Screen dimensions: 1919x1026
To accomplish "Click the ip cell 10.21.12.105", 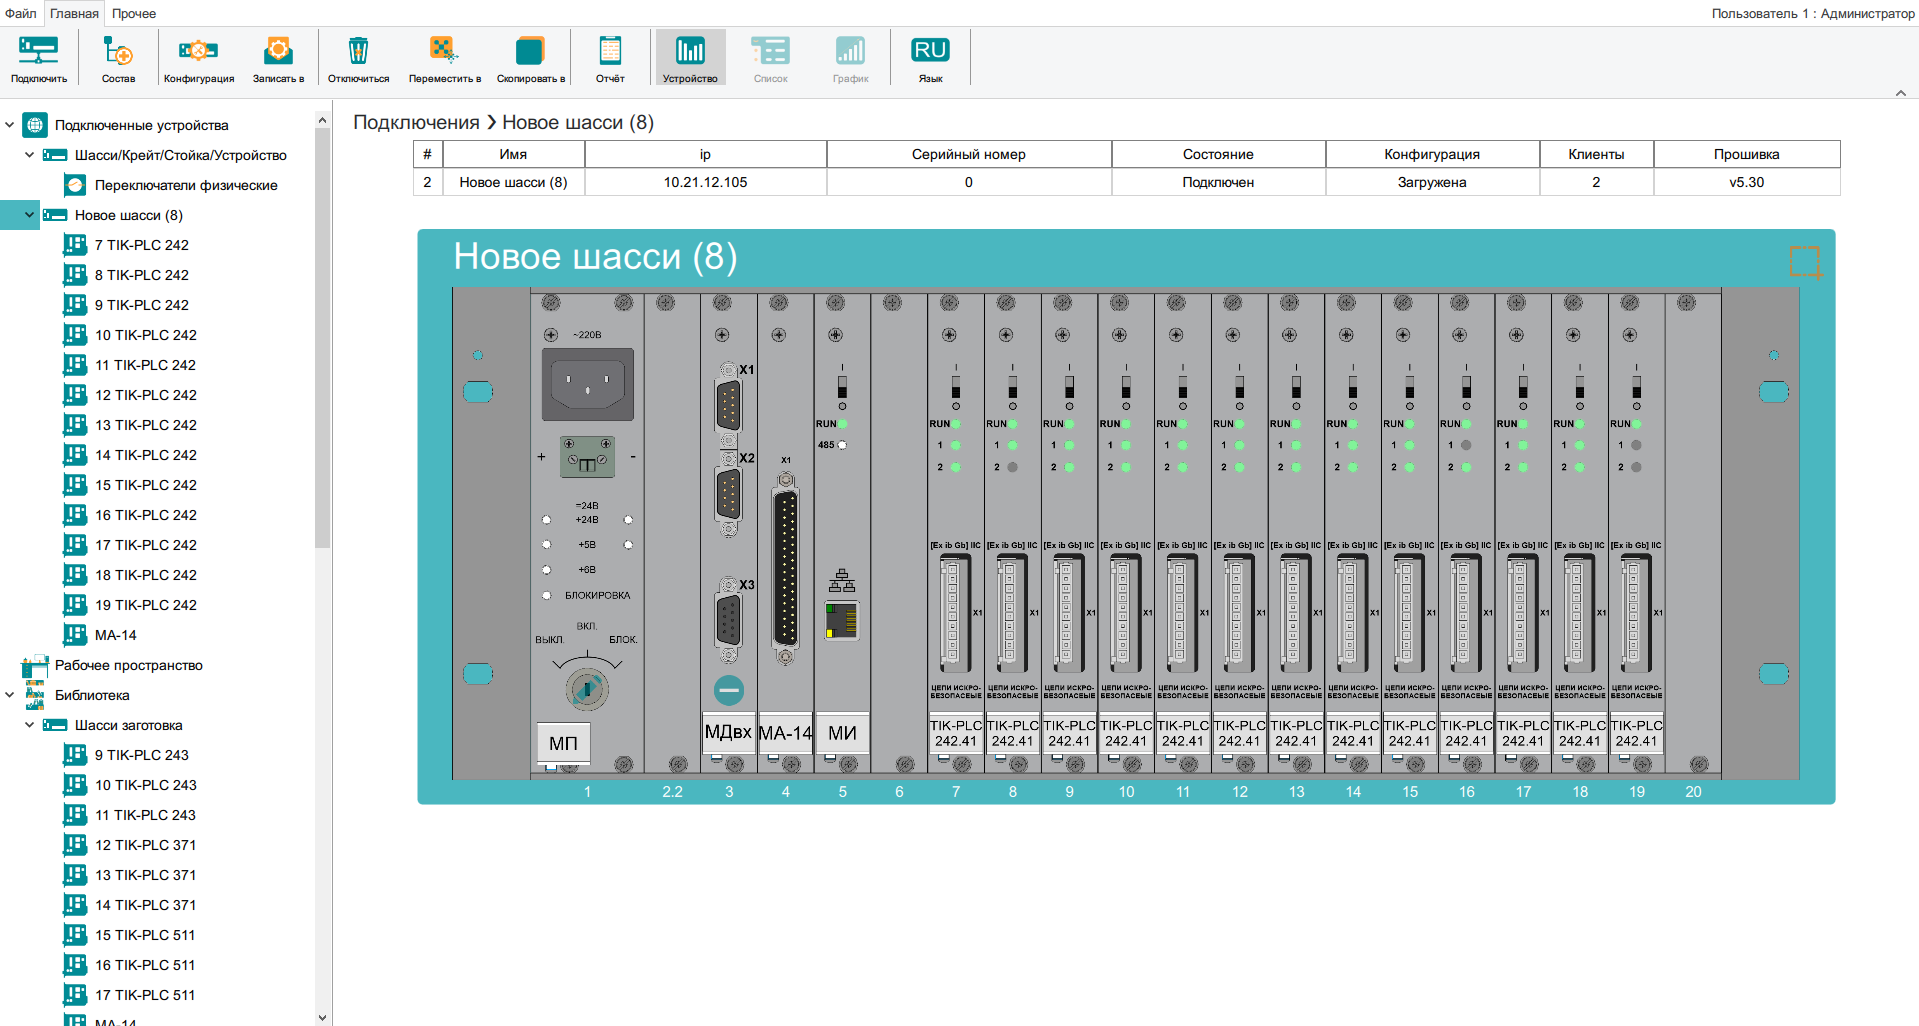I will 706,182.
